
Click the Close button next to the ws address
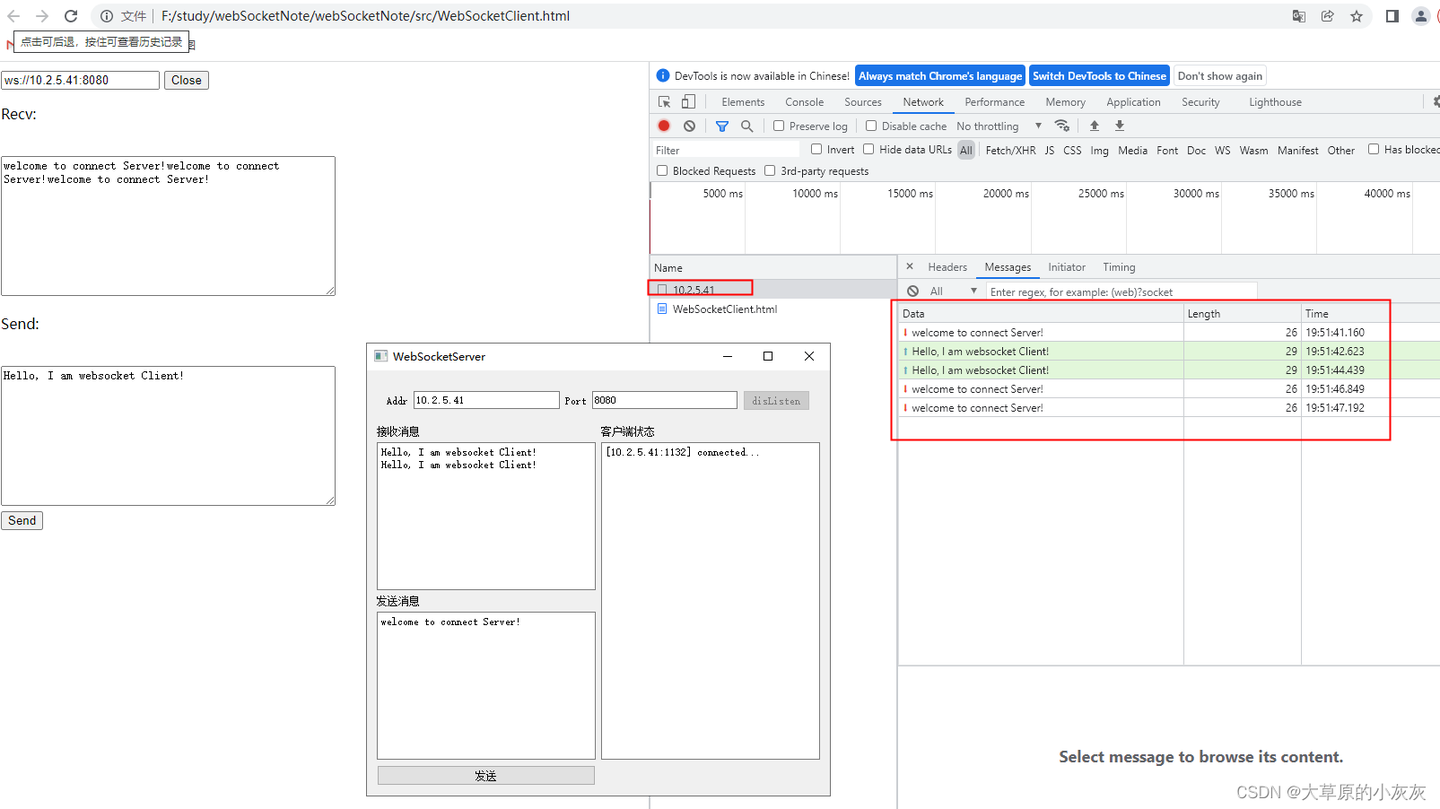click(x=186, y=80)
